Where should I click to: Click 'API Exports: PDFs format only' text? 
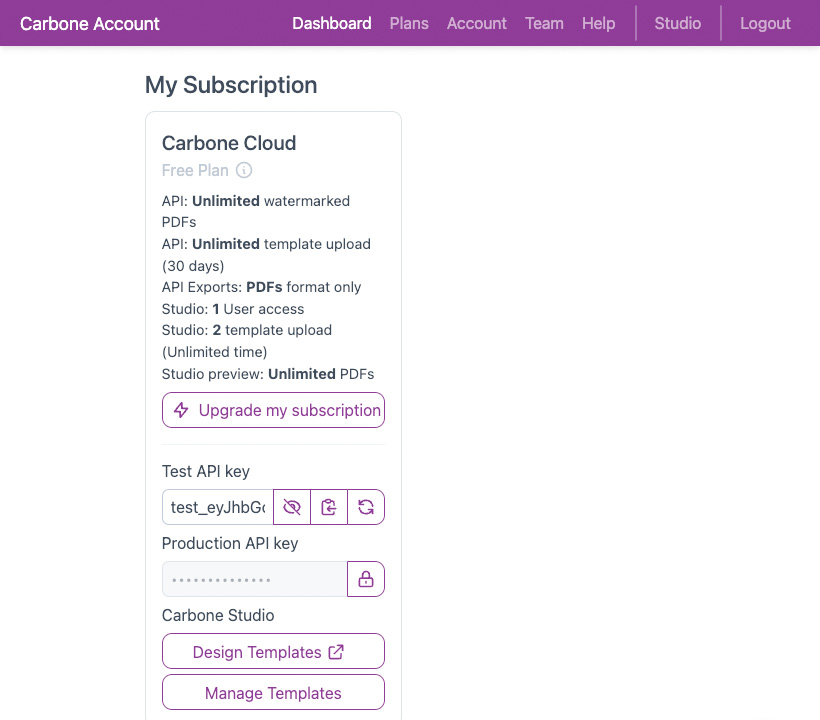pos(261,287)
